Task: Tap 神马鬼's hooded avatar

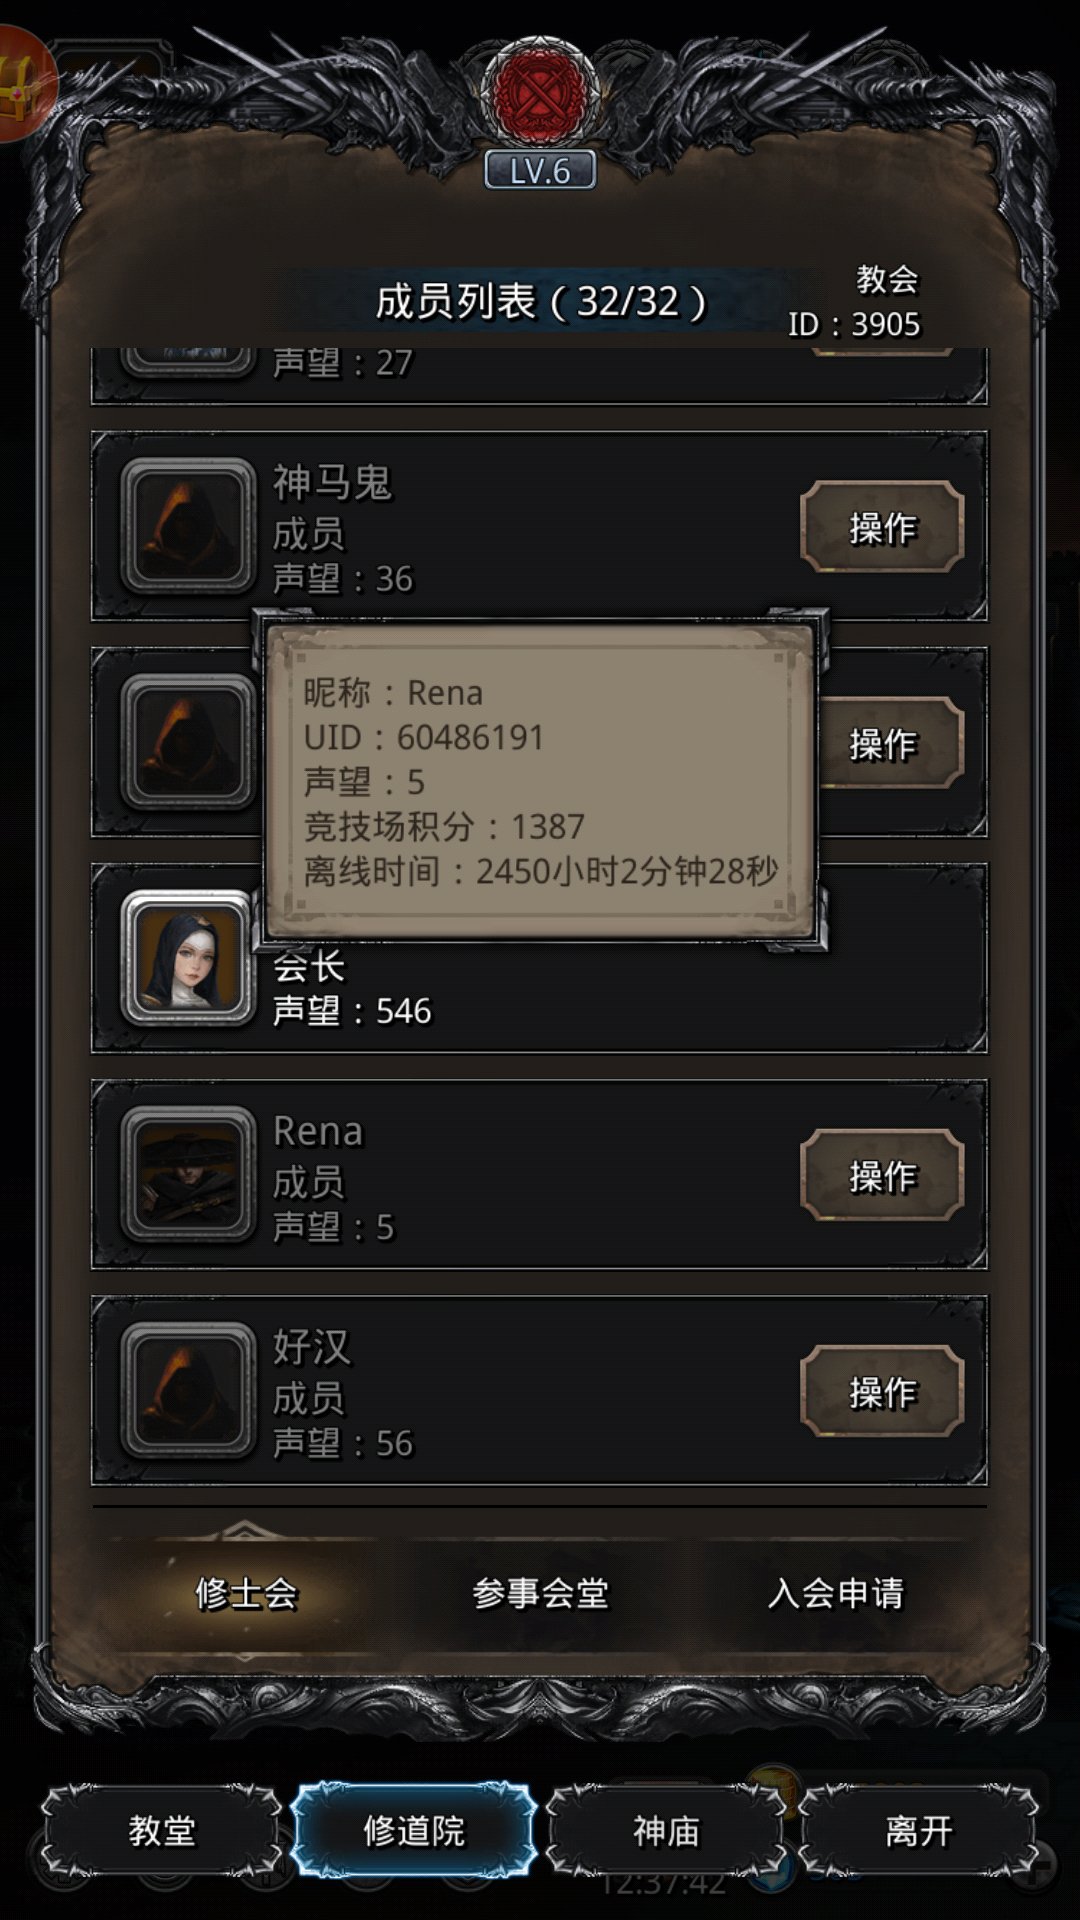Action: coord(188,526)
